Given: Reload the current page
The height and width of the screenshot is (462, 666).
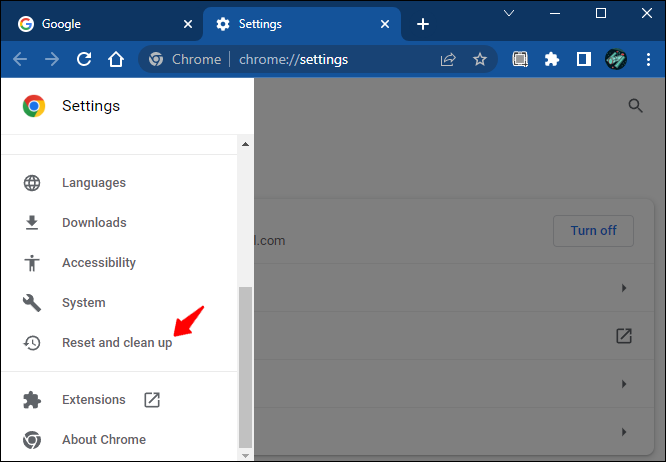Looking at the screenshot, I should (x=84, y=59).
